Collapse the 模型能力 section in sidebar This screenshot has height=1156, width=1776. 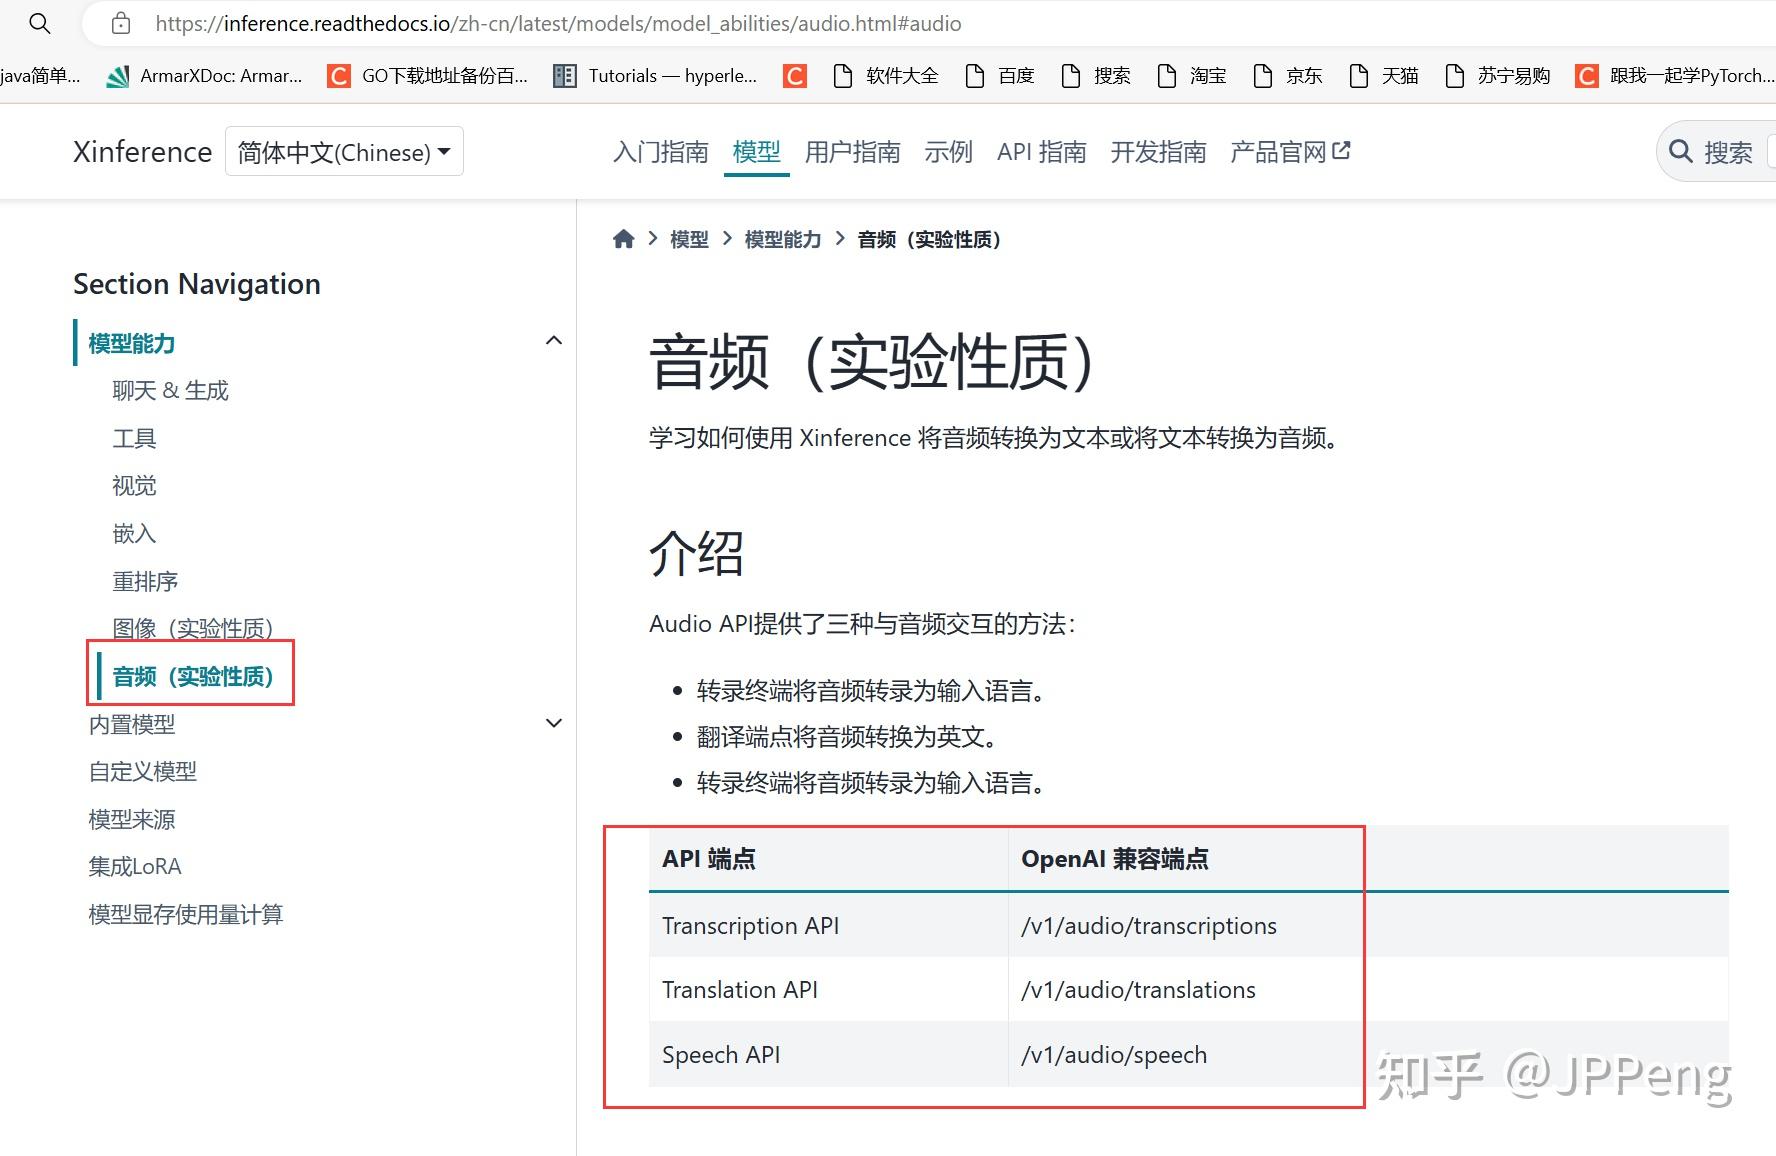(x=554, y=340)
